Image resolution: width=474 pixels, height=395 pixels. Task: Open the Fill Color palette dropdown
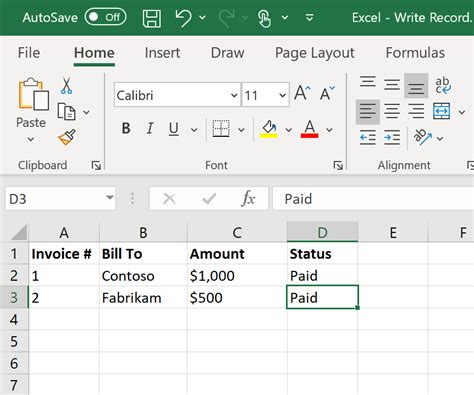pos(289,130)
